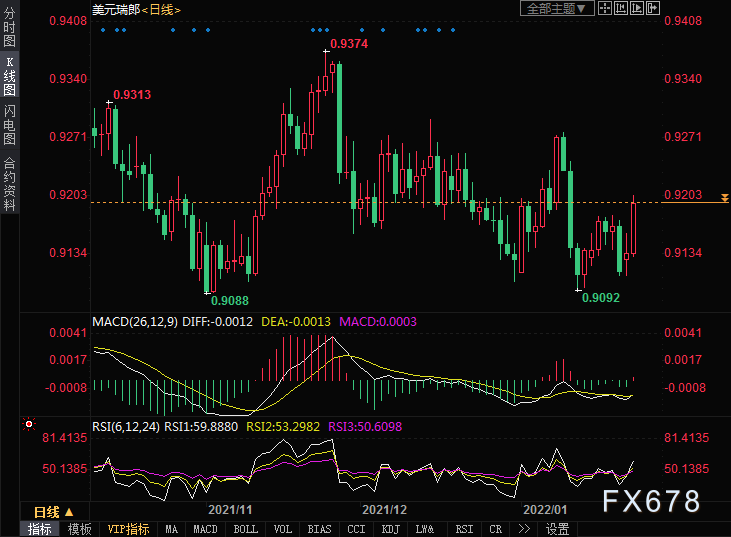Image resolution: width=731 pixels, height=537 pixels.
Task: Open 合约资料 contract info tab
Action: 9,184
